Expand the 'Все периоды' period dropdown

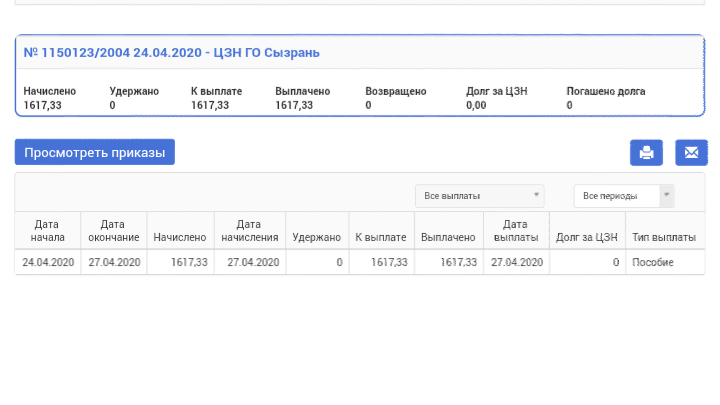click(623, 196)
